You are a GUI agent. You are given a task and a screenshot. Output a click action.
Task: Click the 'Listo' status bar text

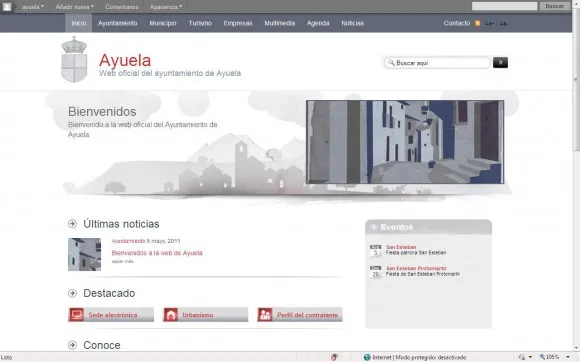click(7, 358)
